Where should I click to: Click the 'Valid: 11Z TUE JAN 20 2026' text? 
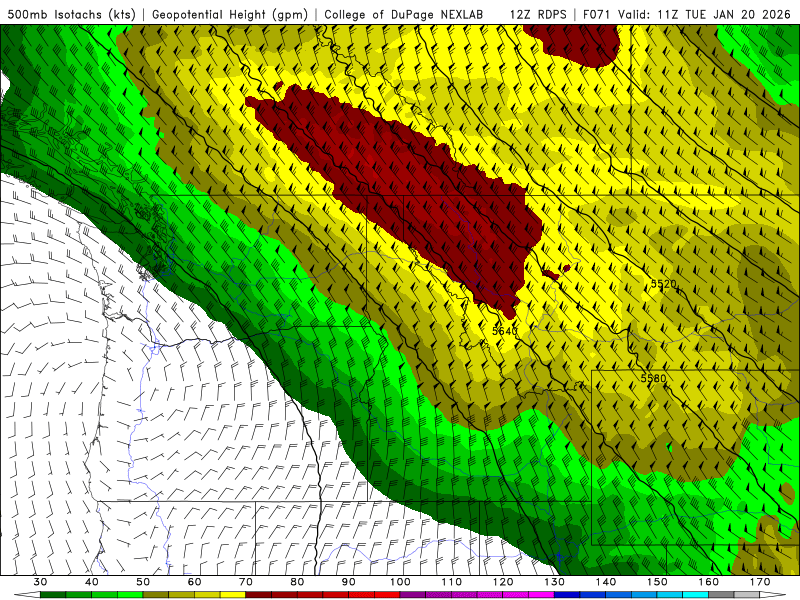704,14
